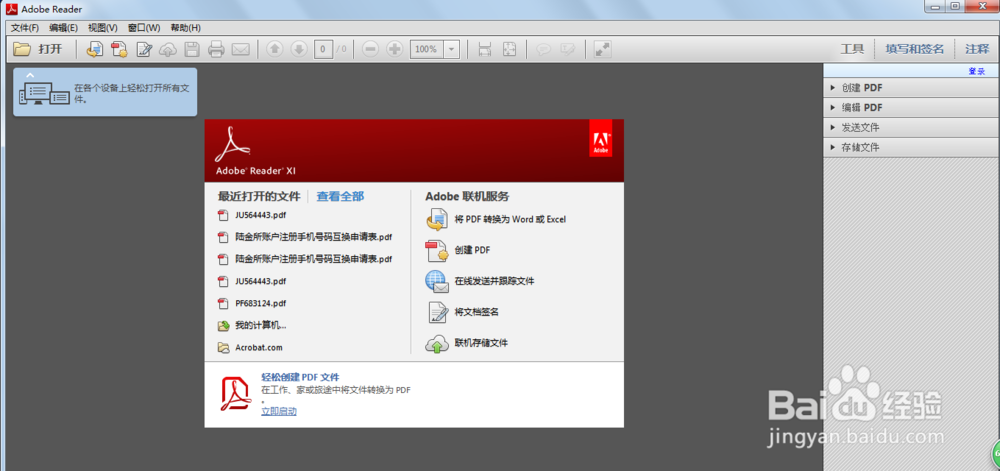
Task: Click the fit width scrolling mode icon
Action: pos(485,49)
